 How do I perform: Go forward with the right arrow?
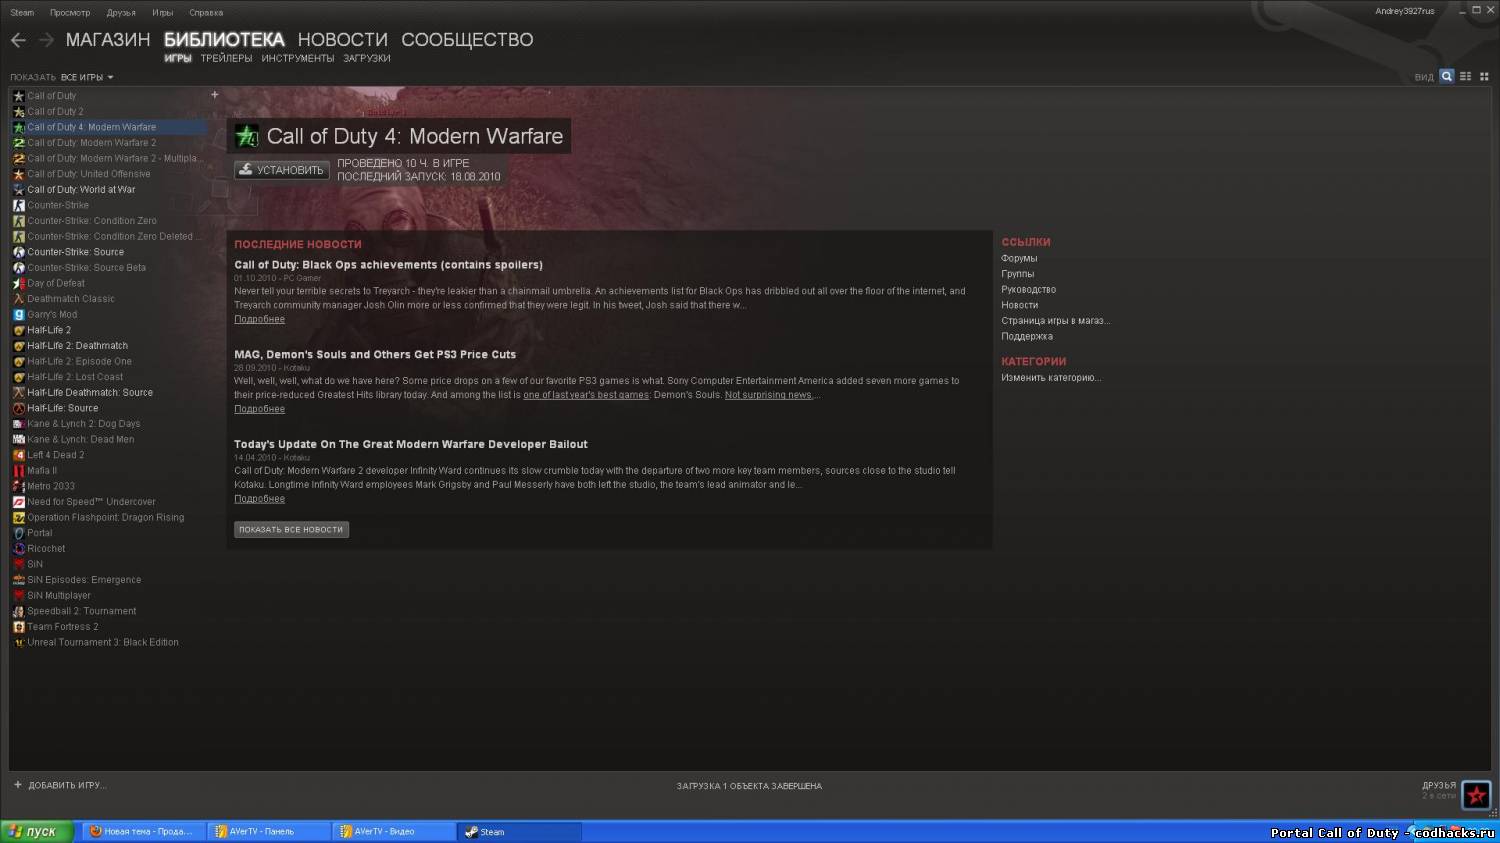(x=46, y=40)
